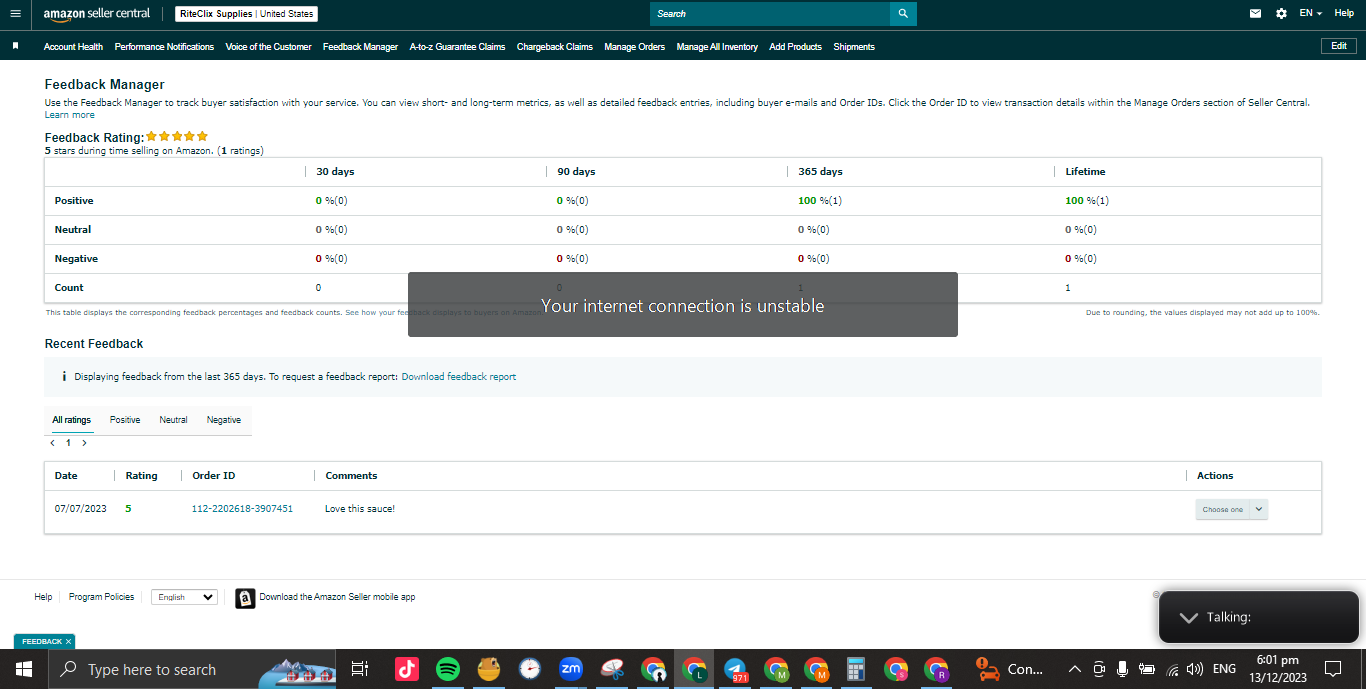1366x689 pixels.
Task: Open Manage Orders menu item
Action: pyautogui.click(x=634, y=47)
